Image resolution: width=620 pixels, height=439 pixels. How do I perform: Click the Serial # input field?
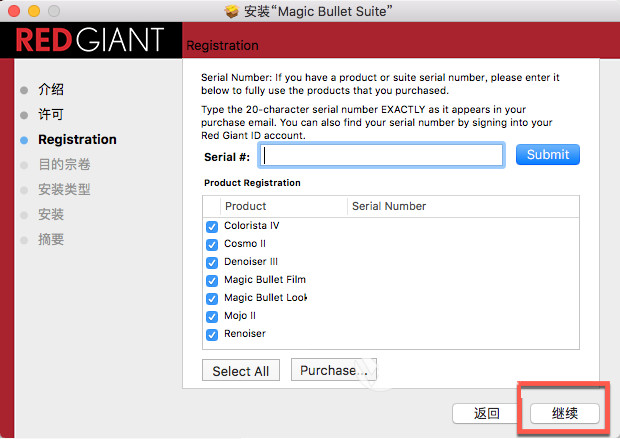381,155
